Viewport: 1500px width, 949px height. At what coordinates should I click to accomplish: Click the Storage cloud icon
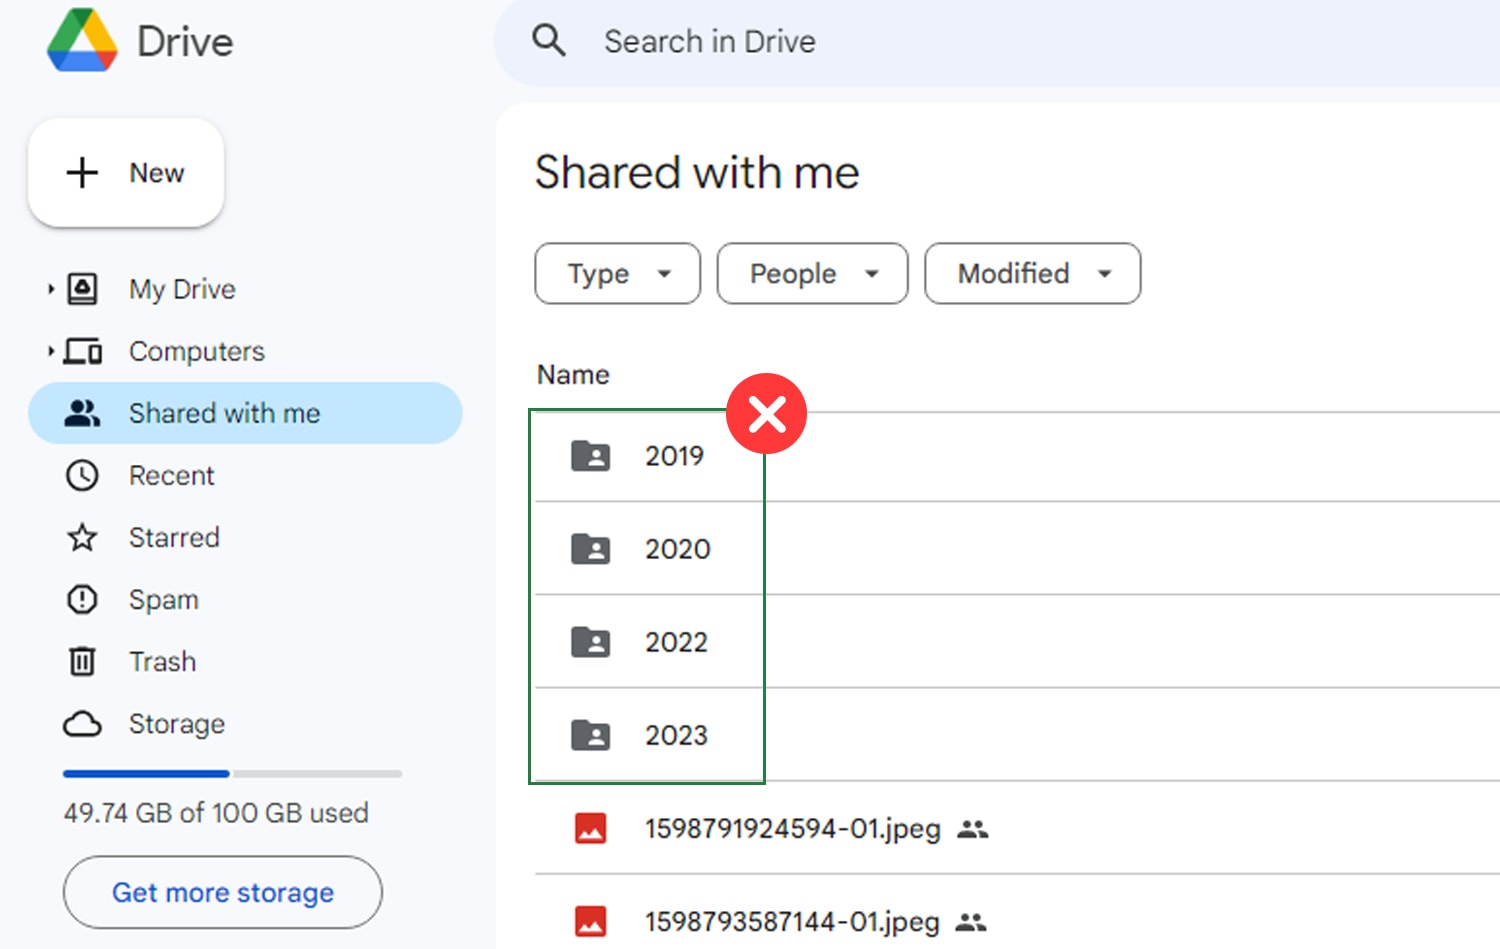80,723
